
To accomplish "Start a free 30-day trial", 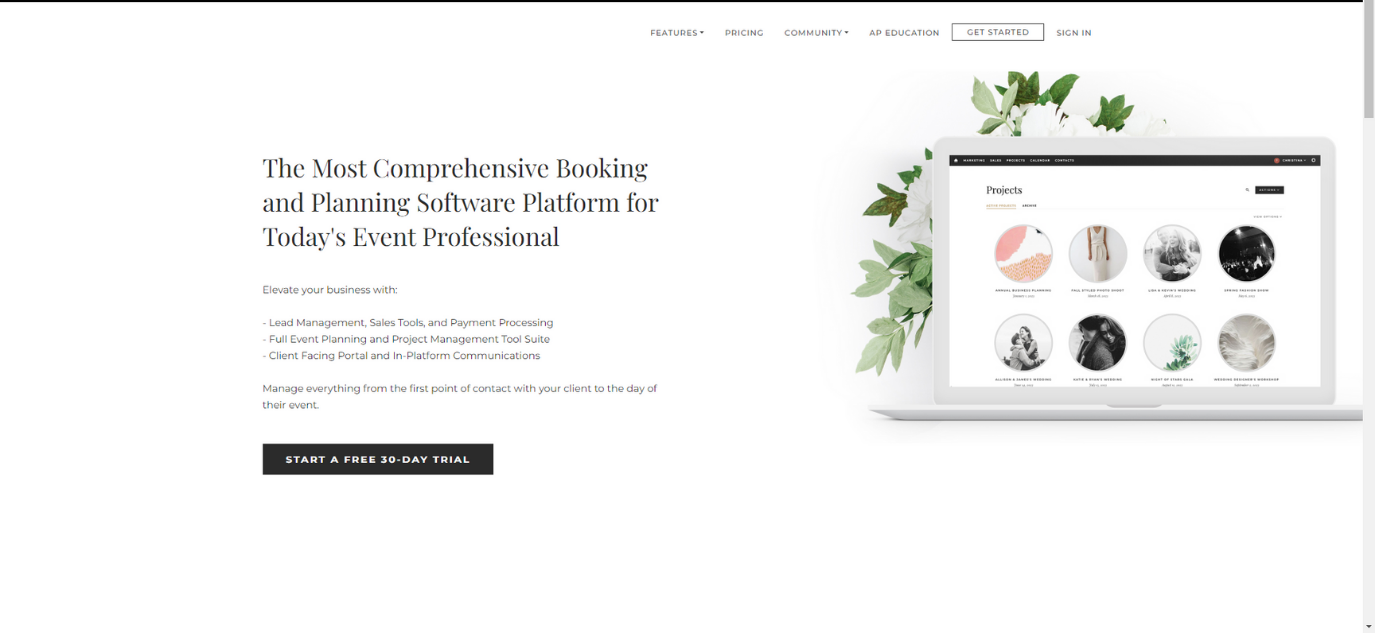I will (x=377, y=459).
